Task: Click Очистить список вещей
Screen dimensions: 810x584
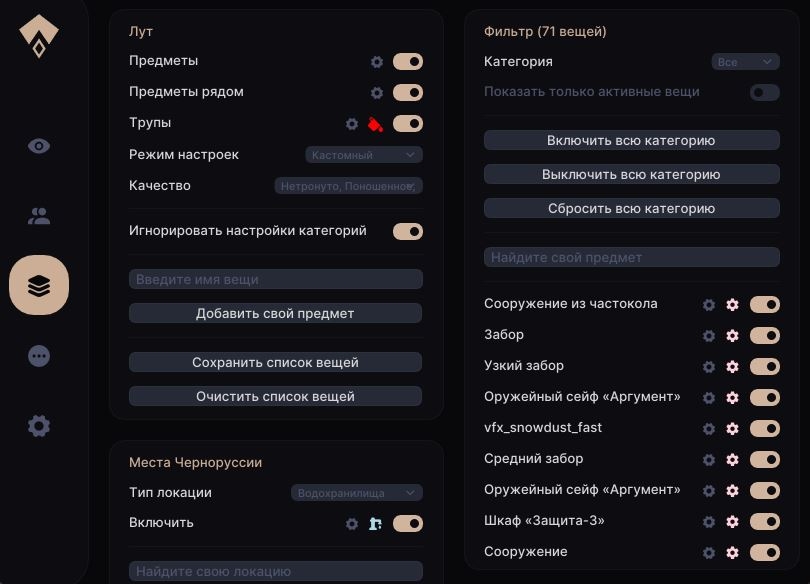Action: point(276,396)
